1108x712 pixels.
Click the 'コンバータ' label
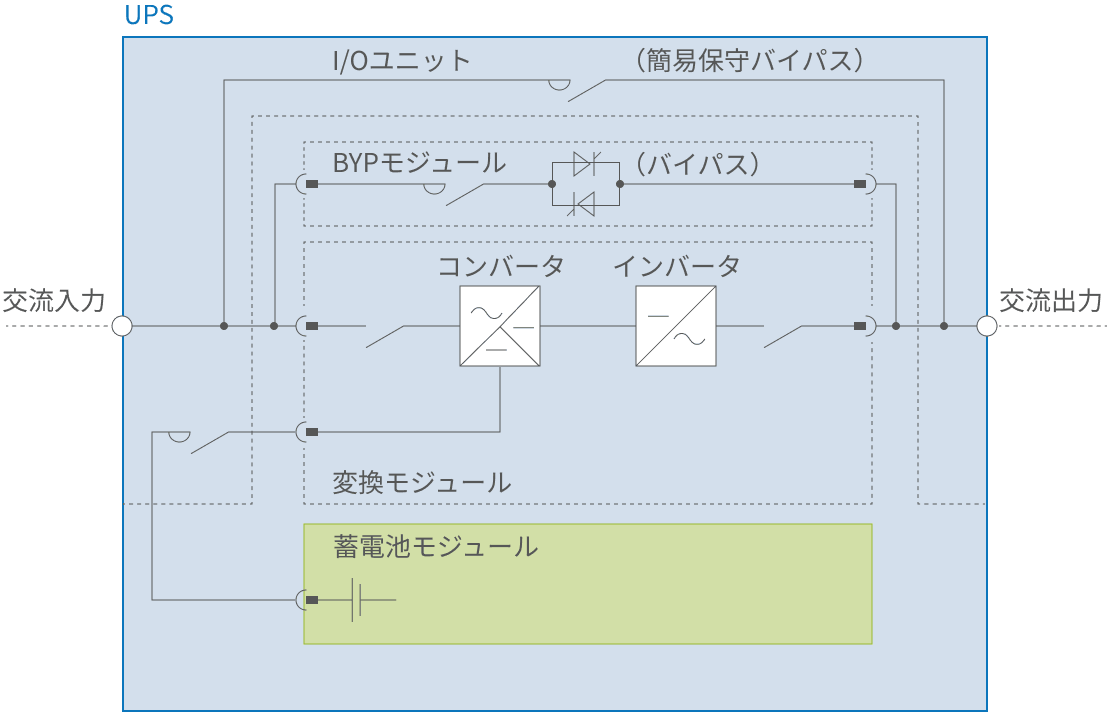(500, 266)
